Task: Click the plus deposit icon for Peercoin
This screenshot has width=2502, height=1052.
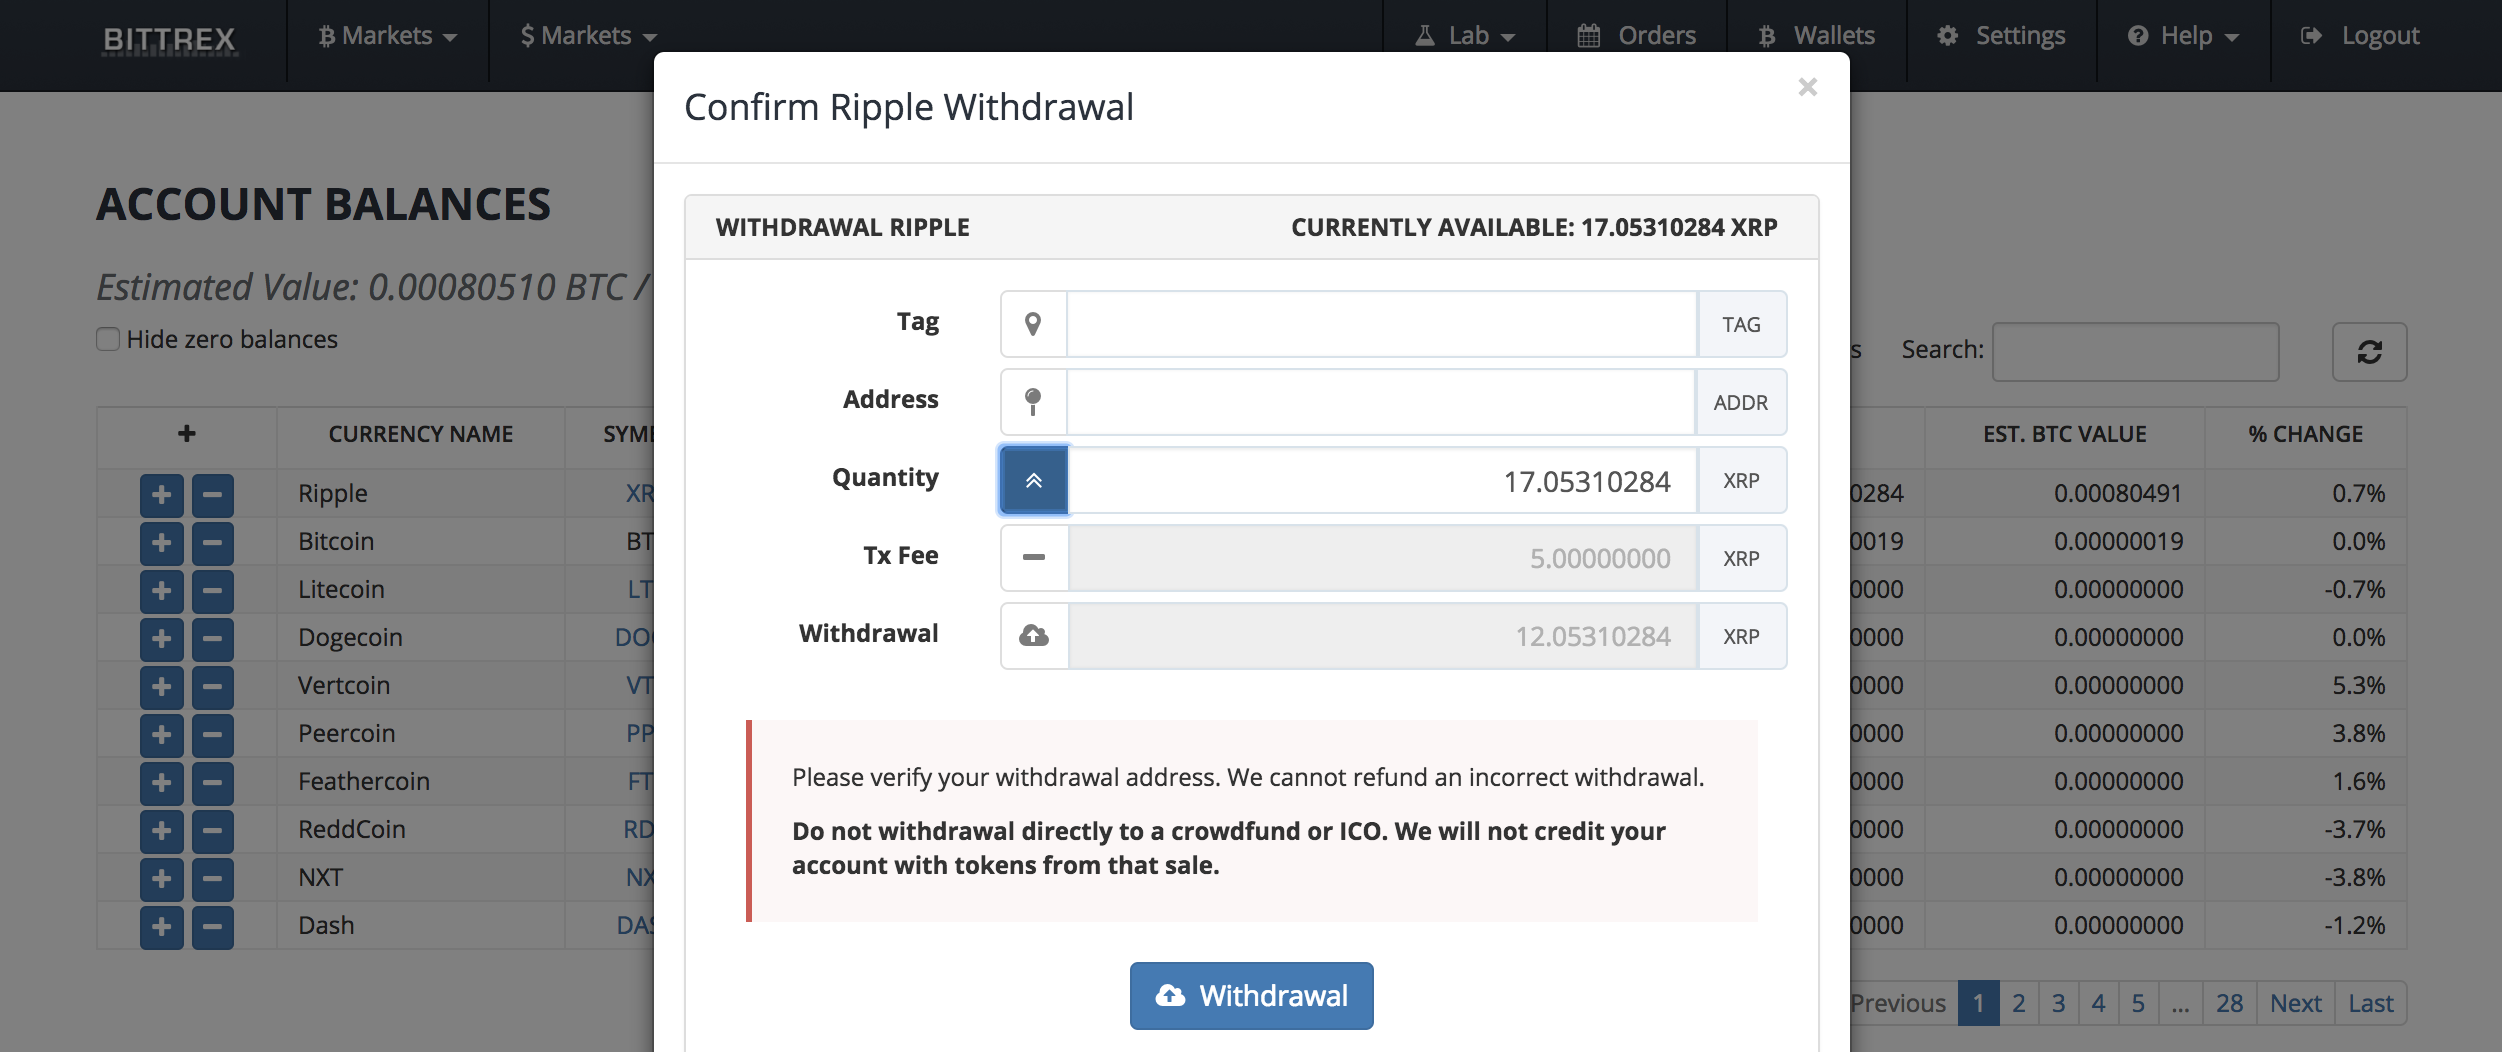Action: click(x=162, y=735)
